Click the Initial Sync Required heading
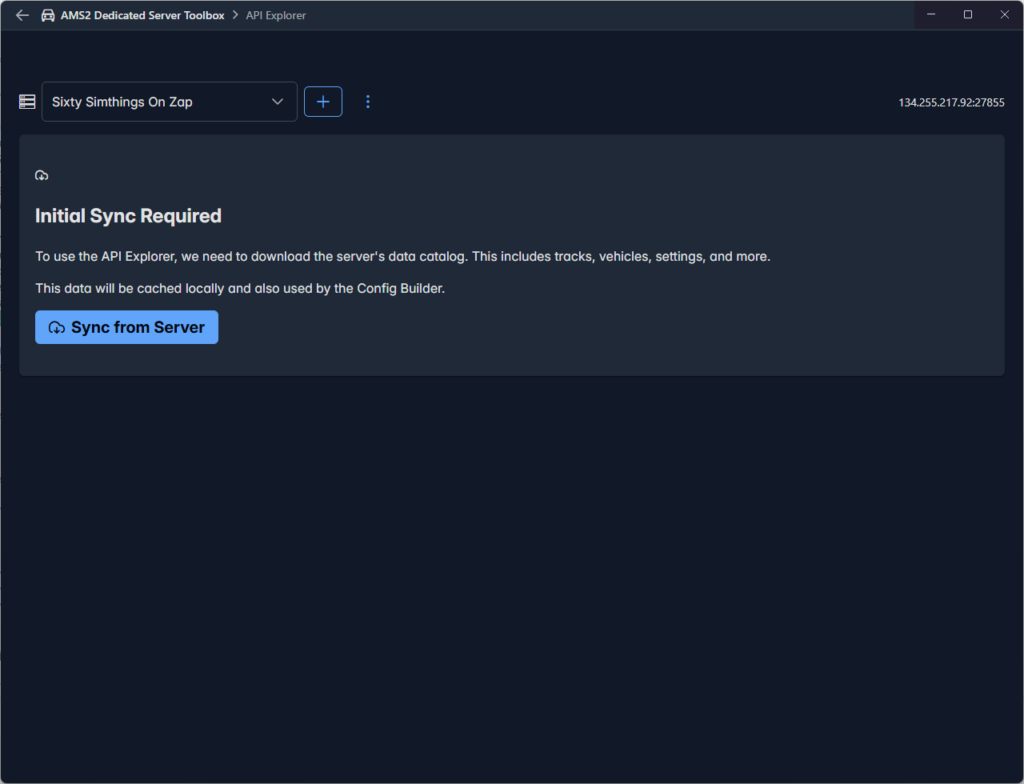 pyautogui.click(x=128, y=216)
